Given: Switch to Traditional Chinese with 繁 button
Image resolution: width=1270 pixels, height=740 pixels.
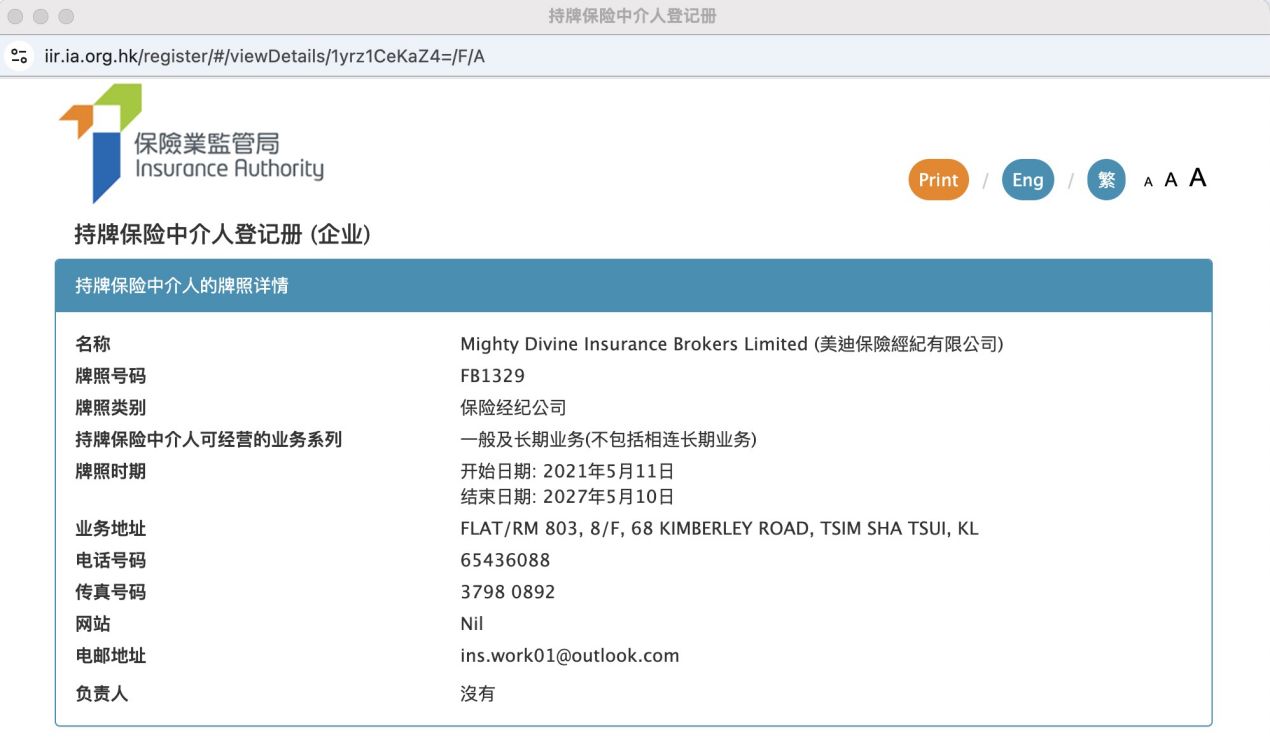Looking at the screenshot, I should [1106, 180].
